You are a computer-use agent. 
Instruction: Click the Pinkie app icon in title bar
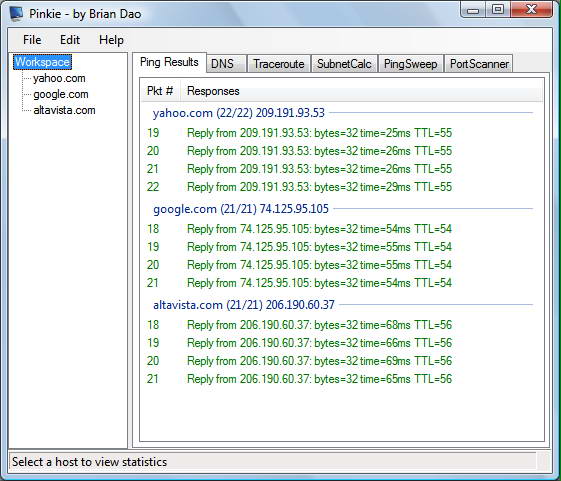tap(16, 14)
